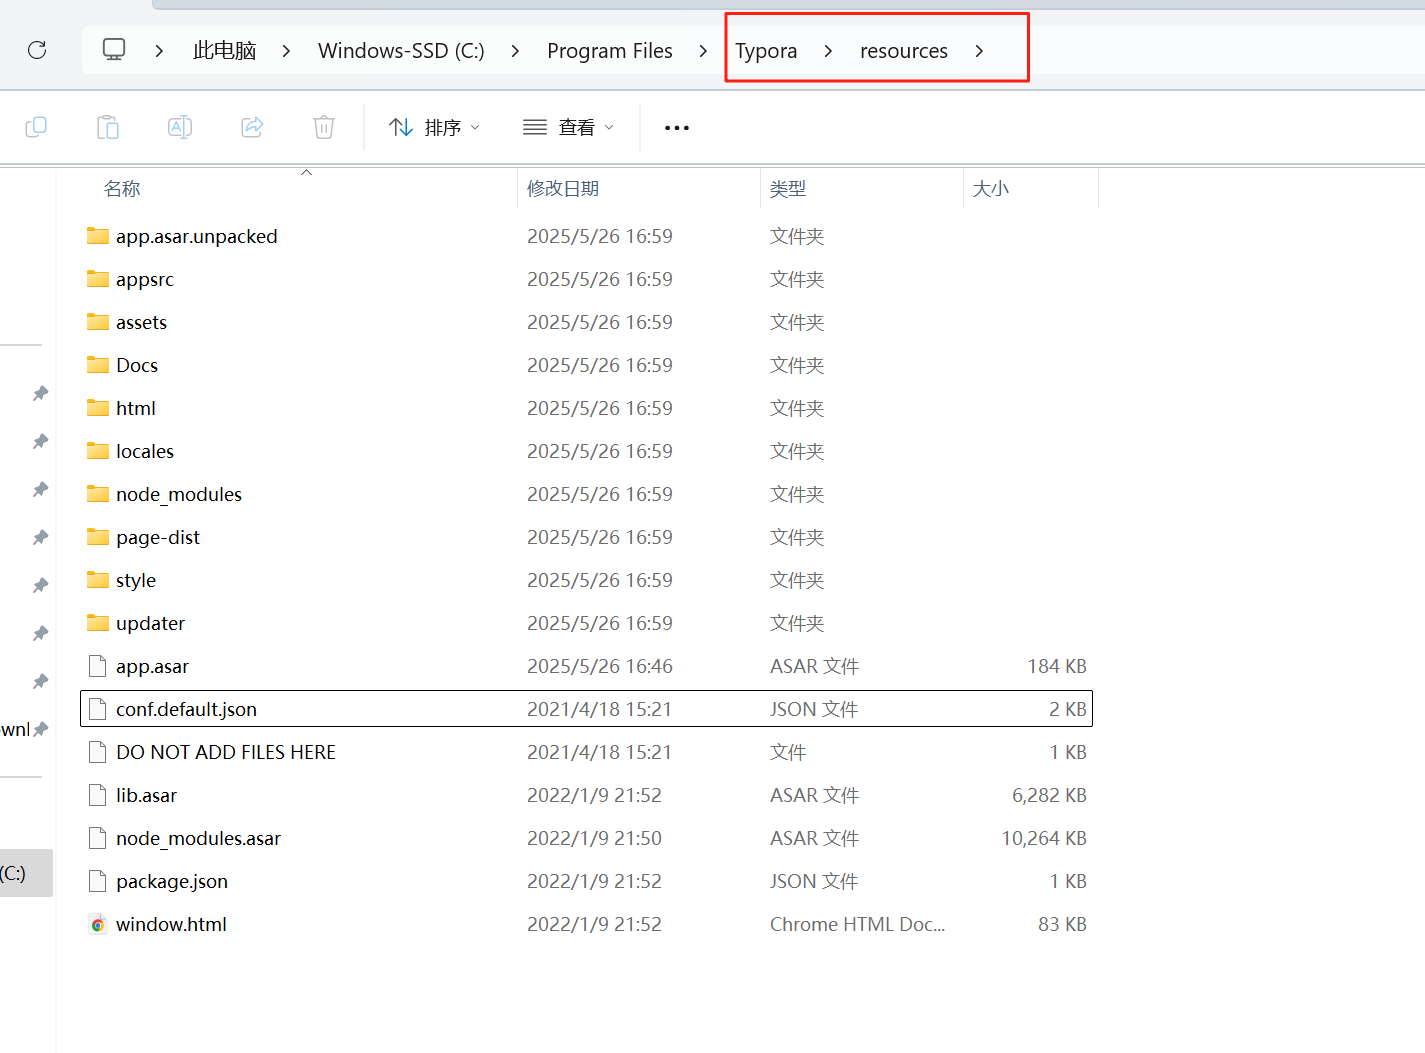Select the updater folder
The image size is (1425, 1053).
(x=586, y=623)
